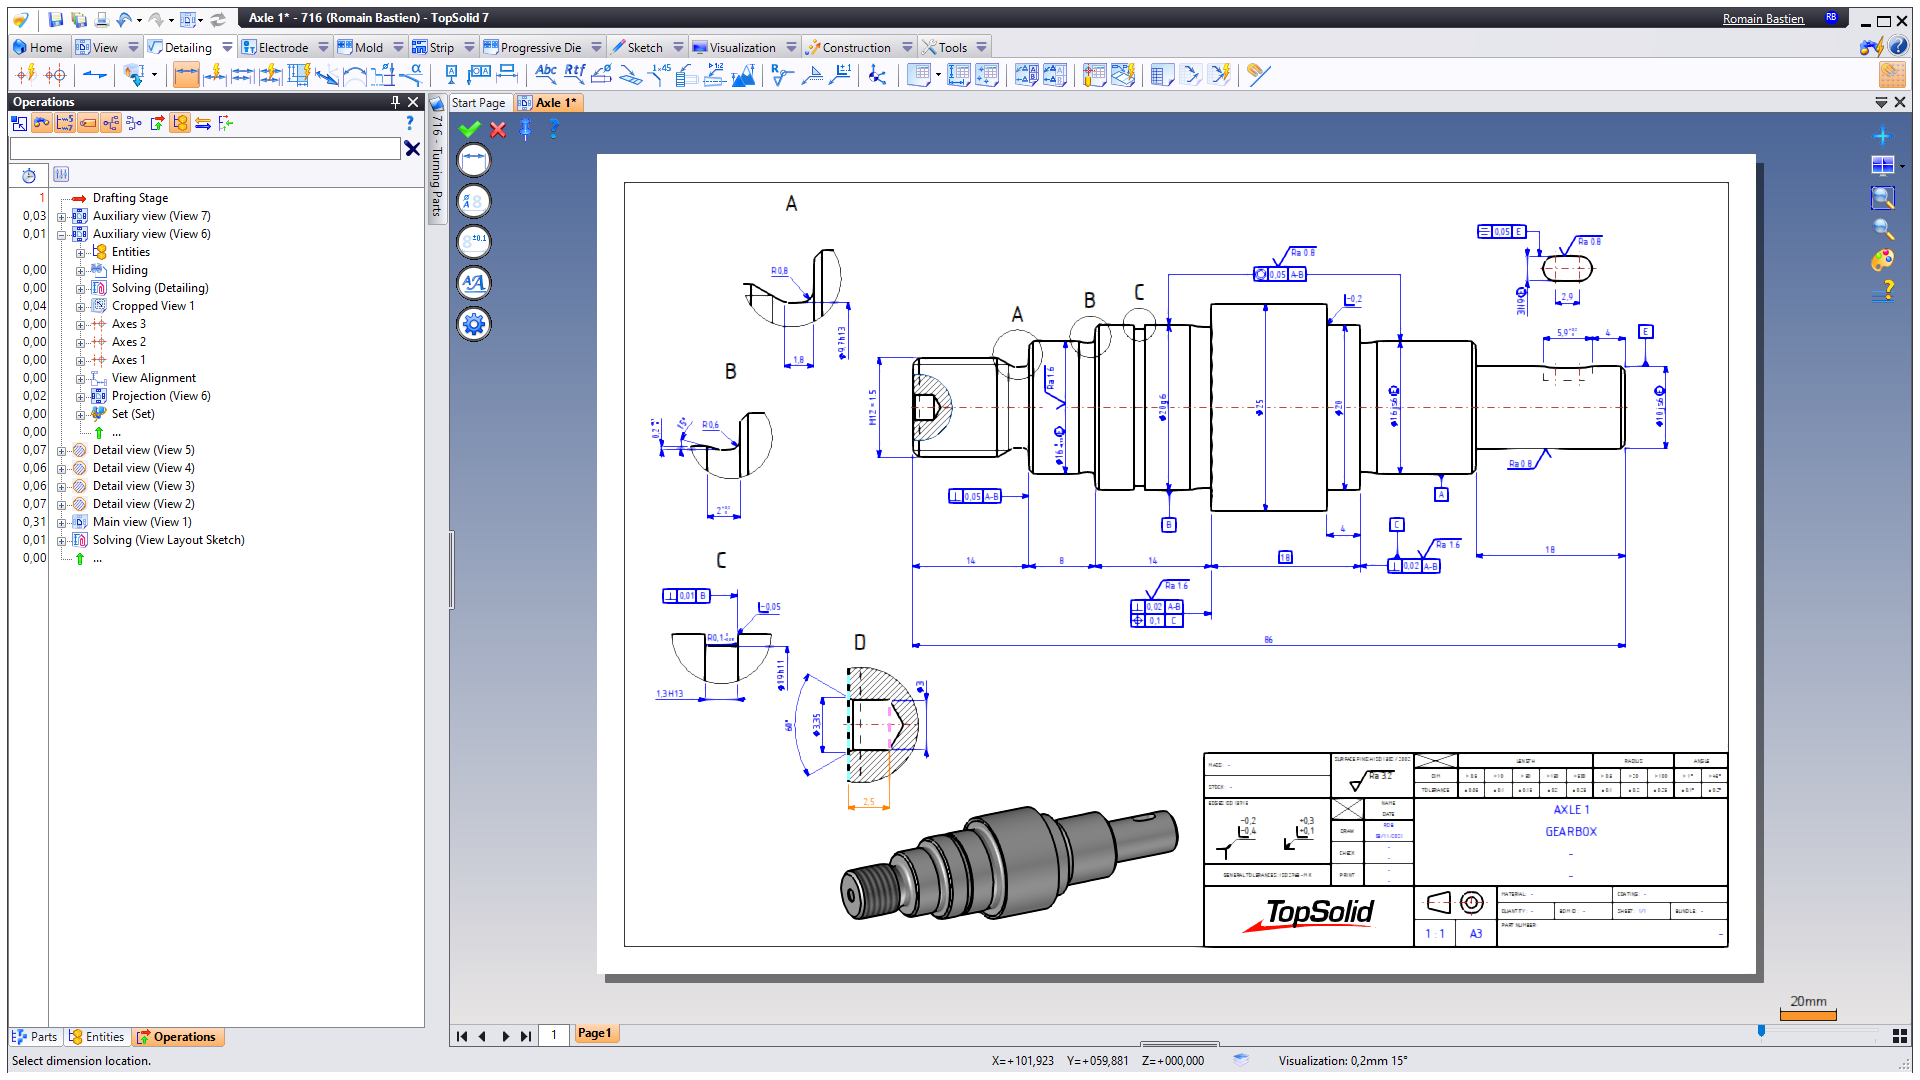The height and width of the screenshot is (1080, 1920).
Task: Click the Operations search input field
Action: (x=205, y=149)
